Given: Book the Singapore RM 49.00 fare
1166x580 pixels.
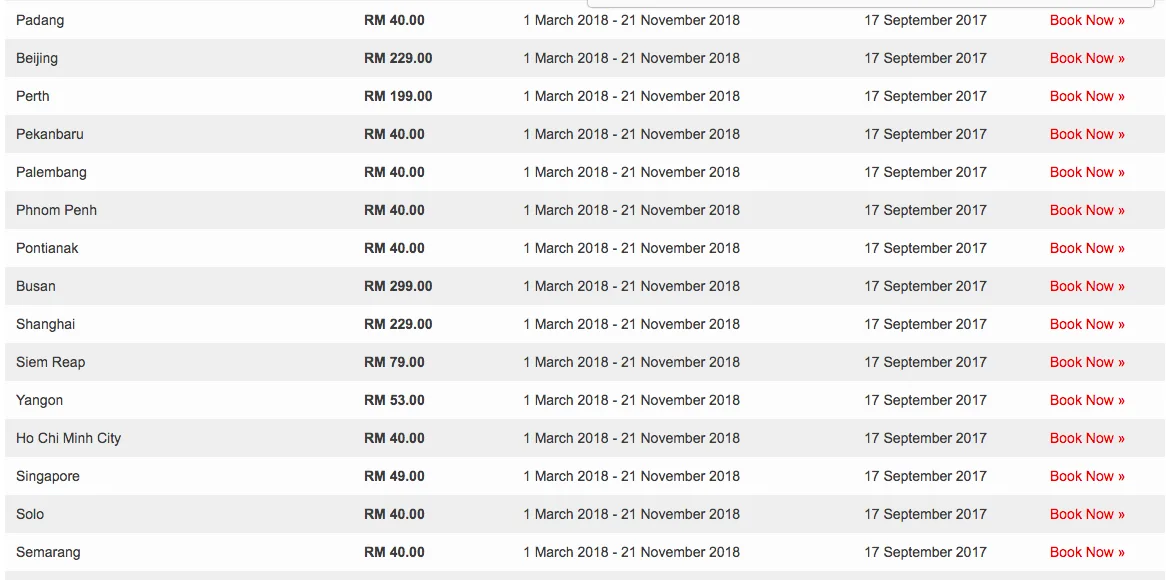Looking at the screenshot, I should point(1086,476).
